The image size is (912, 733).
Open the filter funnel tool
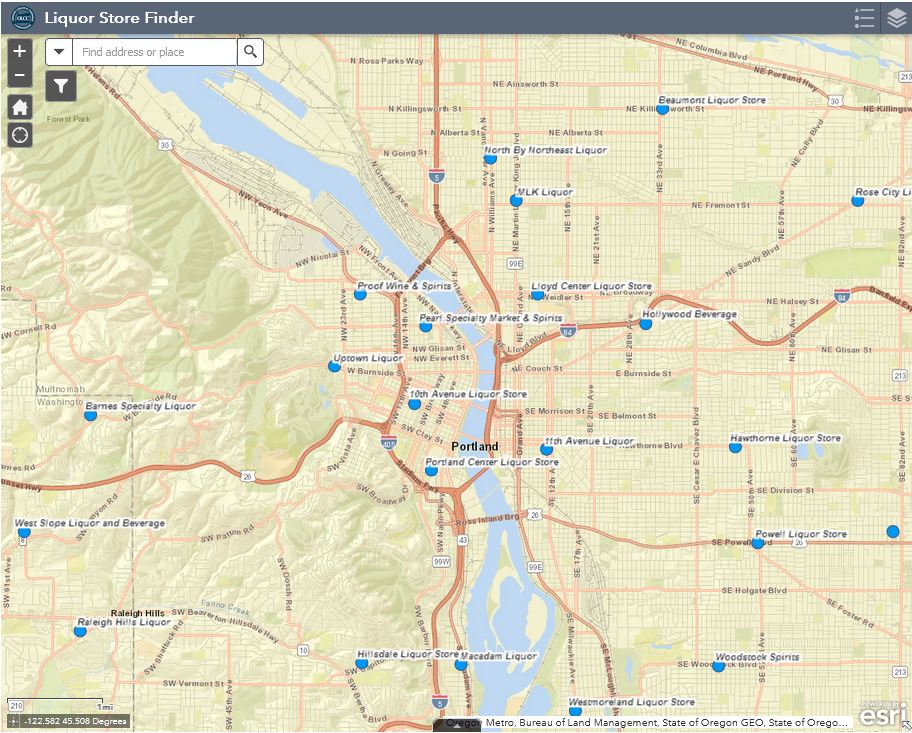(61, 86)
